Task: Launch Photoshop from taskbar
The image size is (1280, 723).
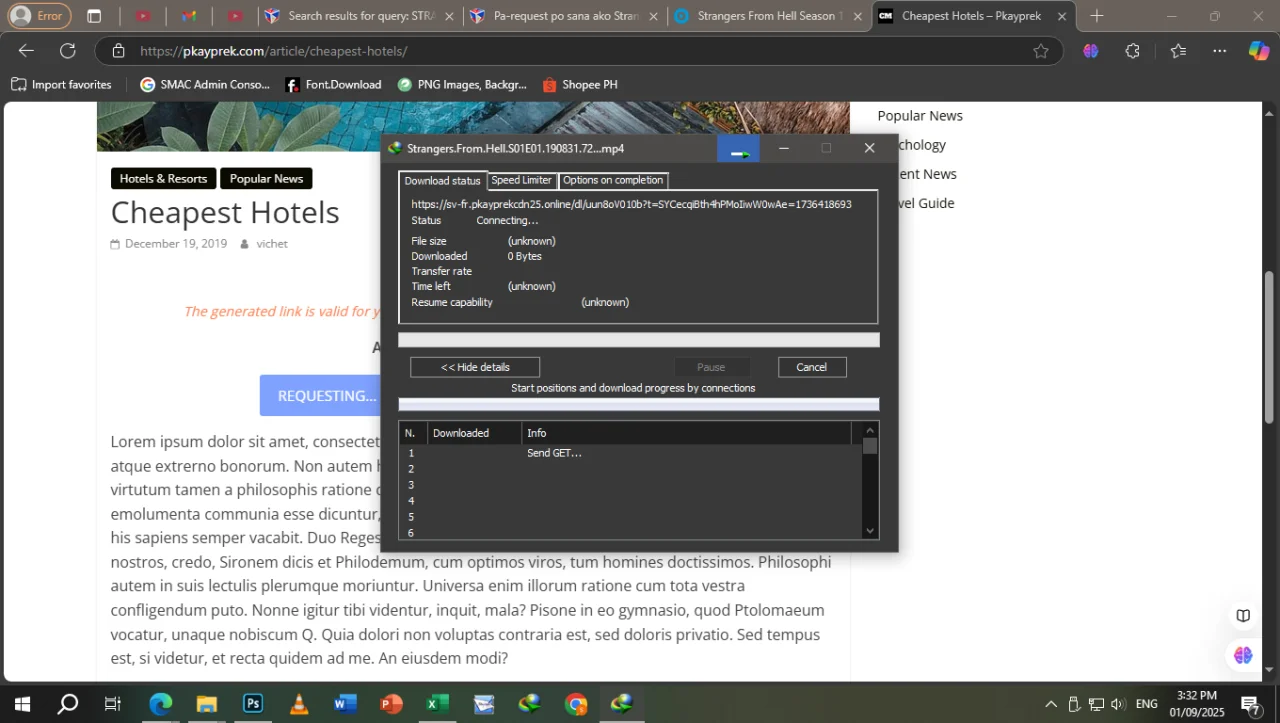Action: 253,704
